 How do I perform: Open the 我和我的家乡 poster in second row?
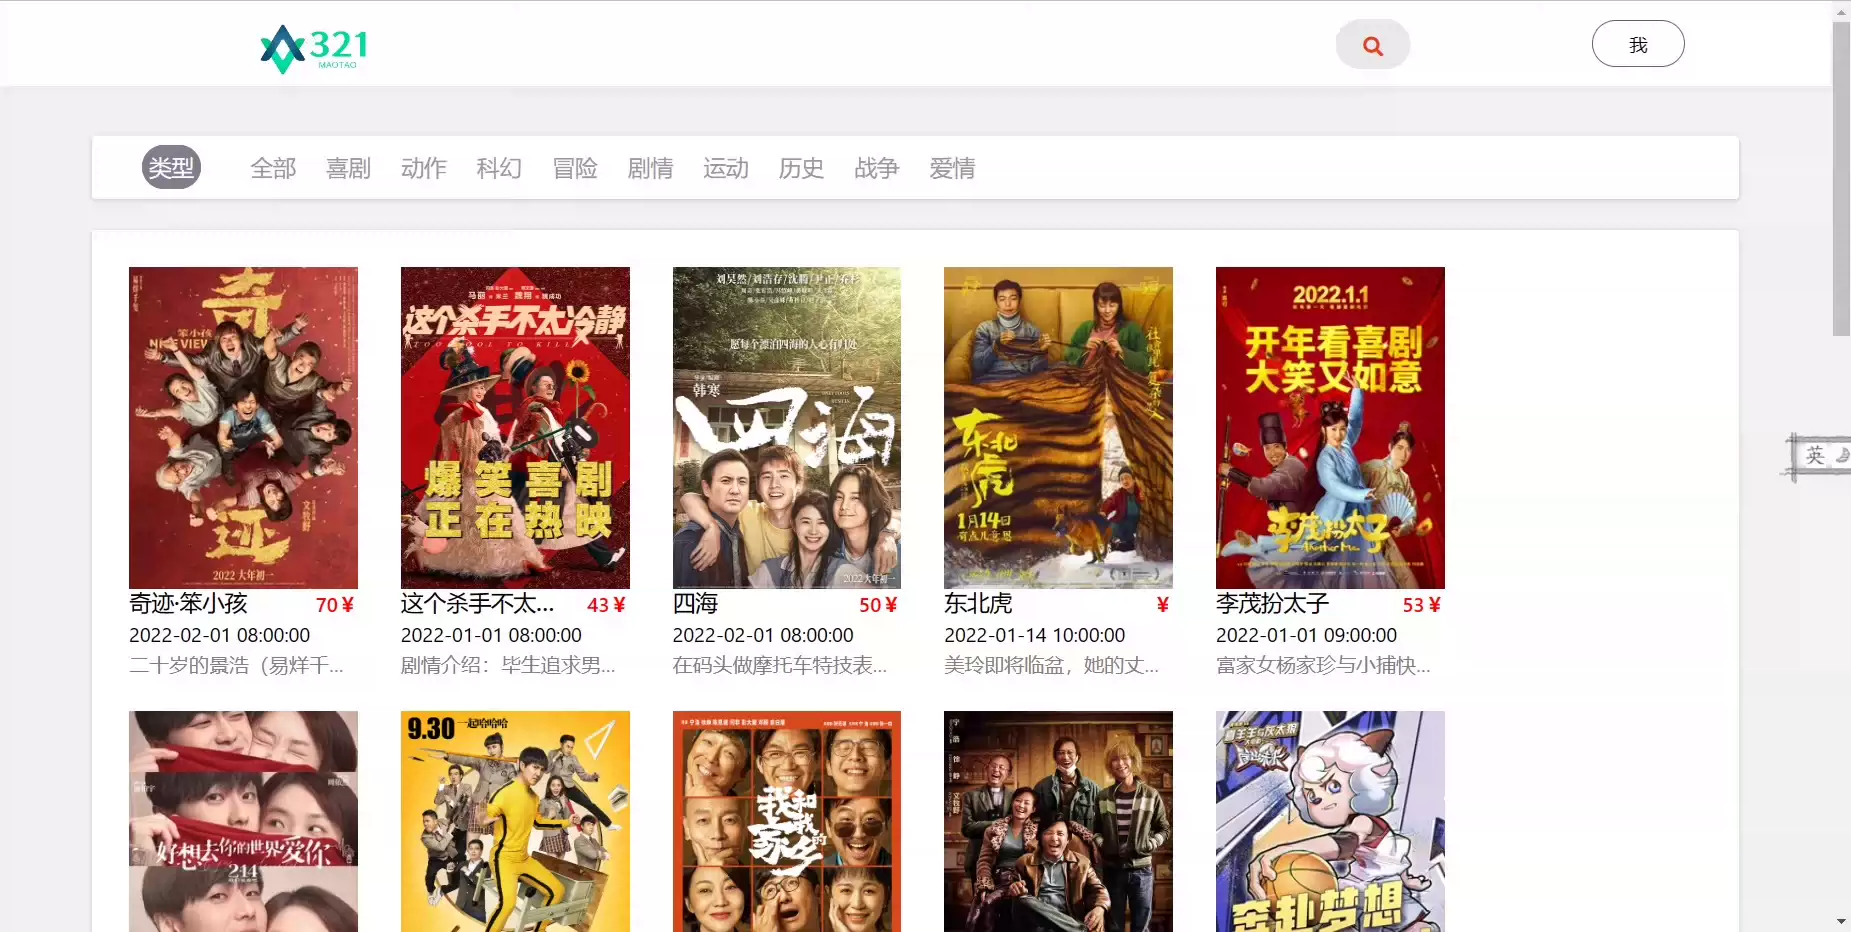[786, 820]
